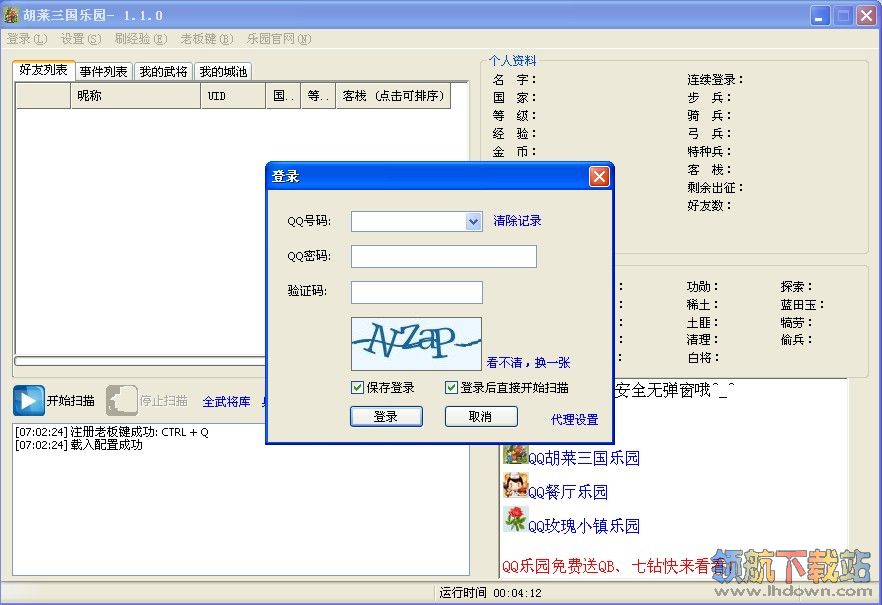Click the QQ胡莱三国乐园 link text
882x605 pixels.
click(584, 458)
